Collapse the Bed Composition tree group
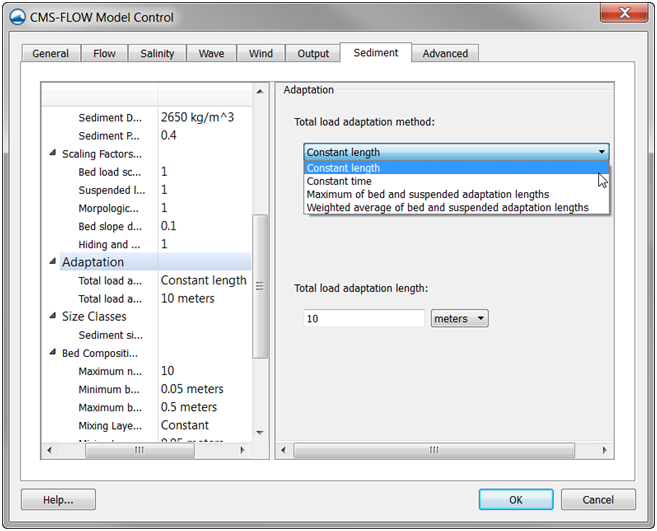 pyautogui.click(x=52, y=352)
